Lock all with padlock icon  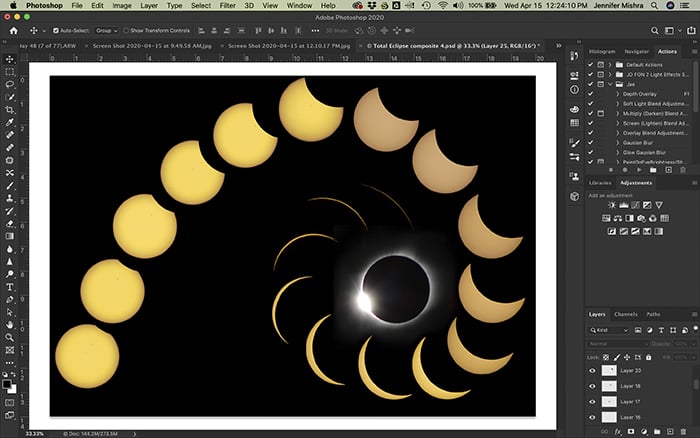coord(649,357)
